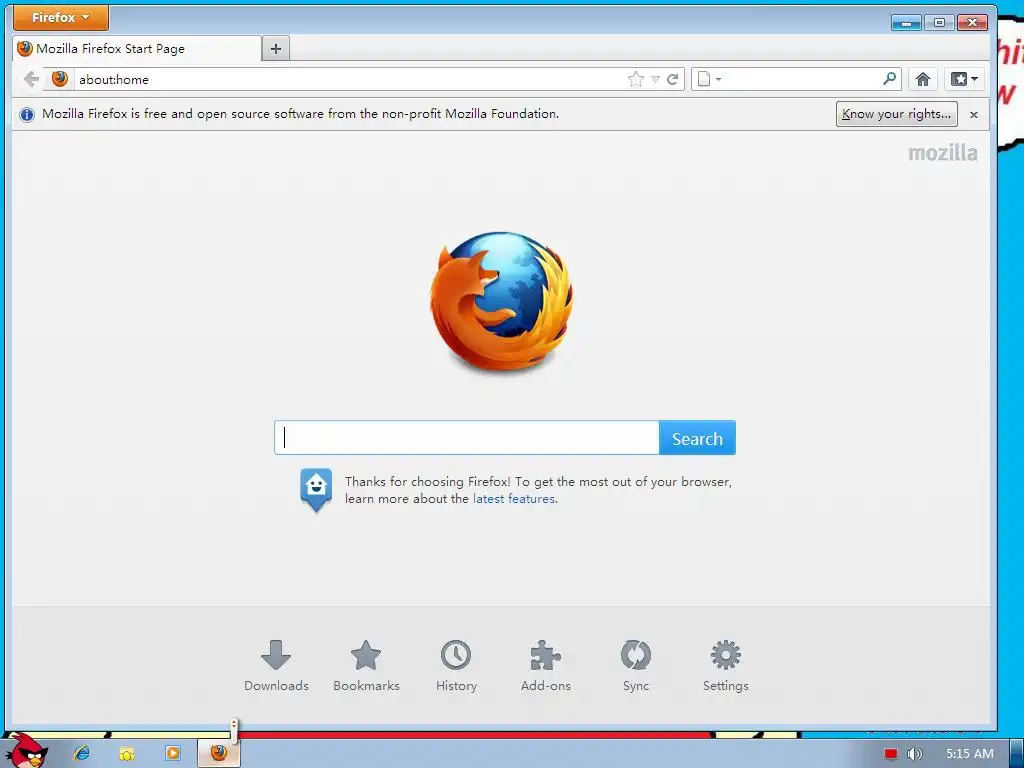Viewport: 1024px width, 768px height.
Task: Open the Firefox application menu button
Action: point(61,18)
